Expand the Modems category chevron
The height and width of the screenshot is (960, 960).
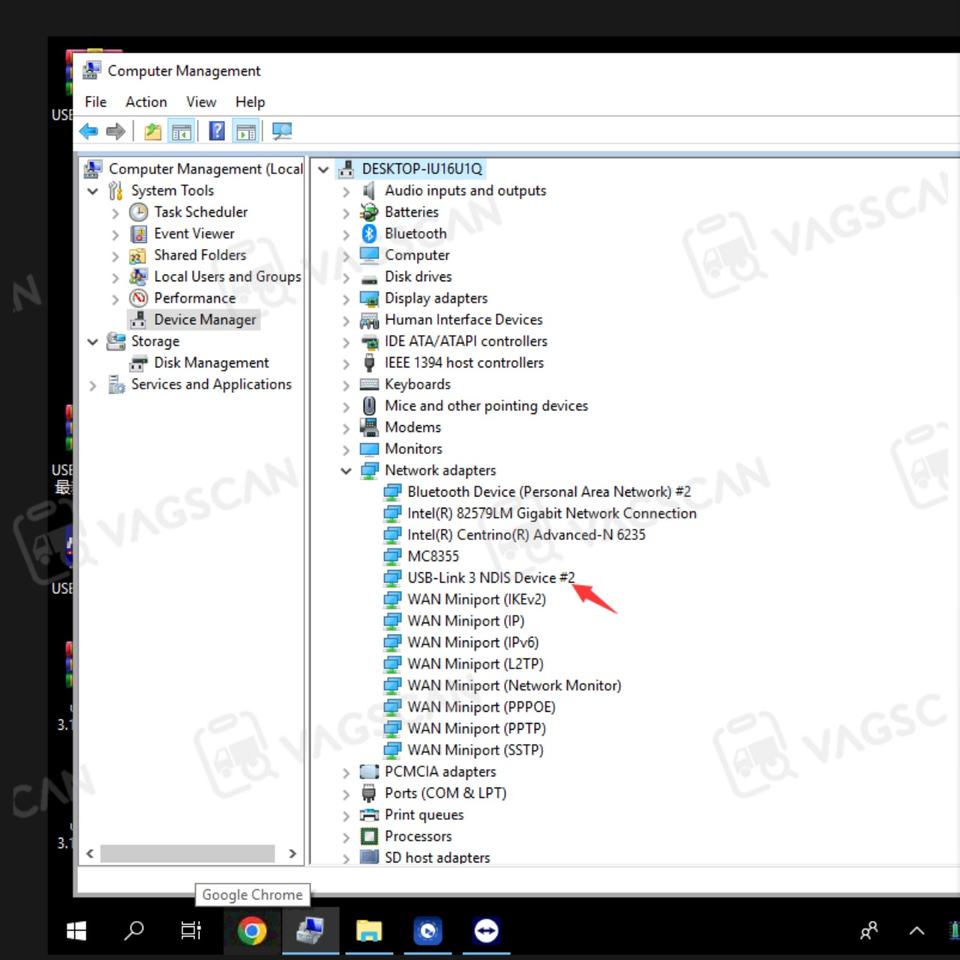[347, 429]
